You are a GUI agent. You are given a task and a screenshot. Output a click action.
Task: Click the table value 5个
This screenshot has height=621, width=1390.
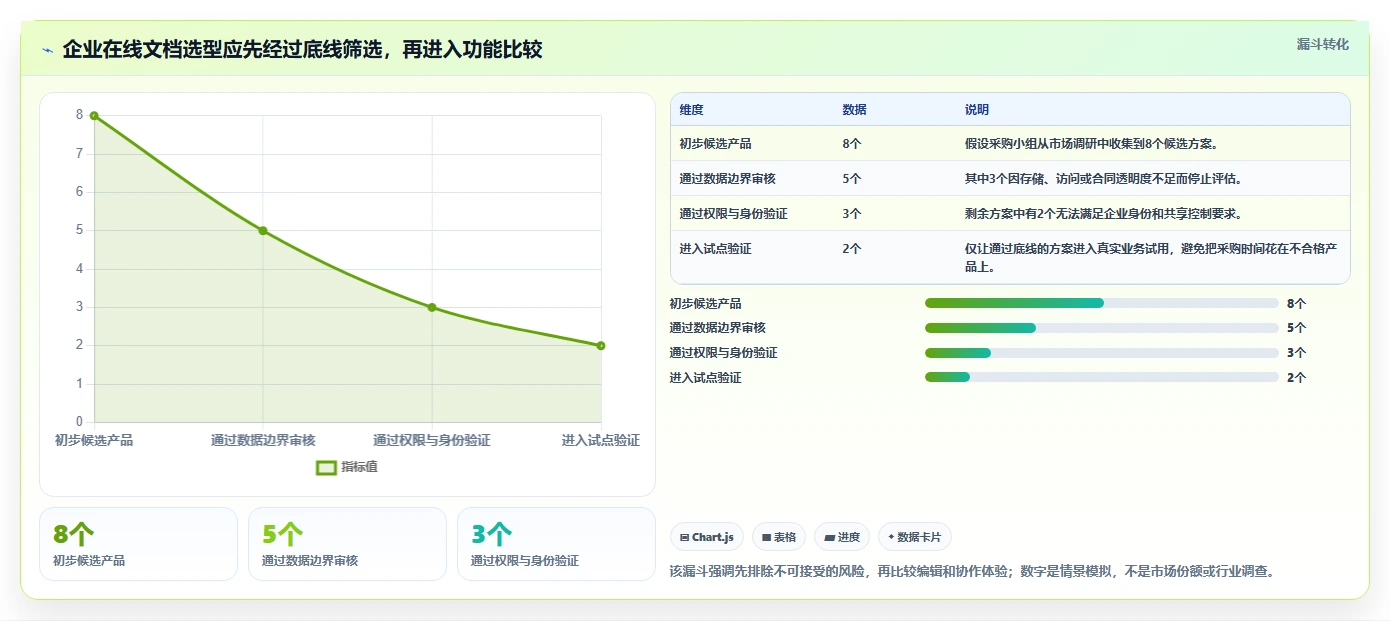(852, 179)
